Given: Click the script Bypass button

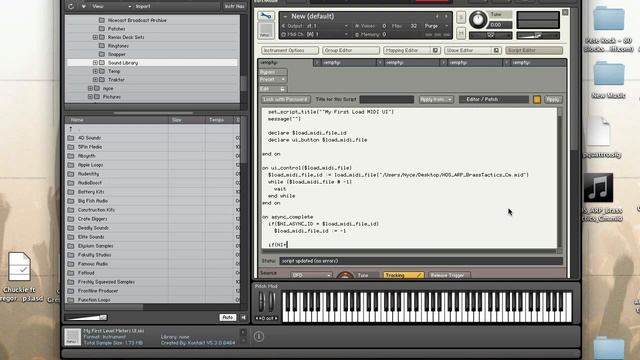Looking at the screenshot, I should (273, 72).
